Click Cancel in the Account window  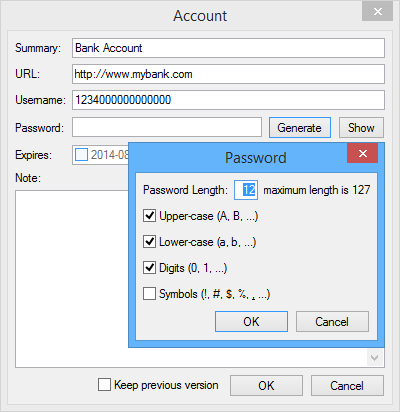tap(347, 386)
